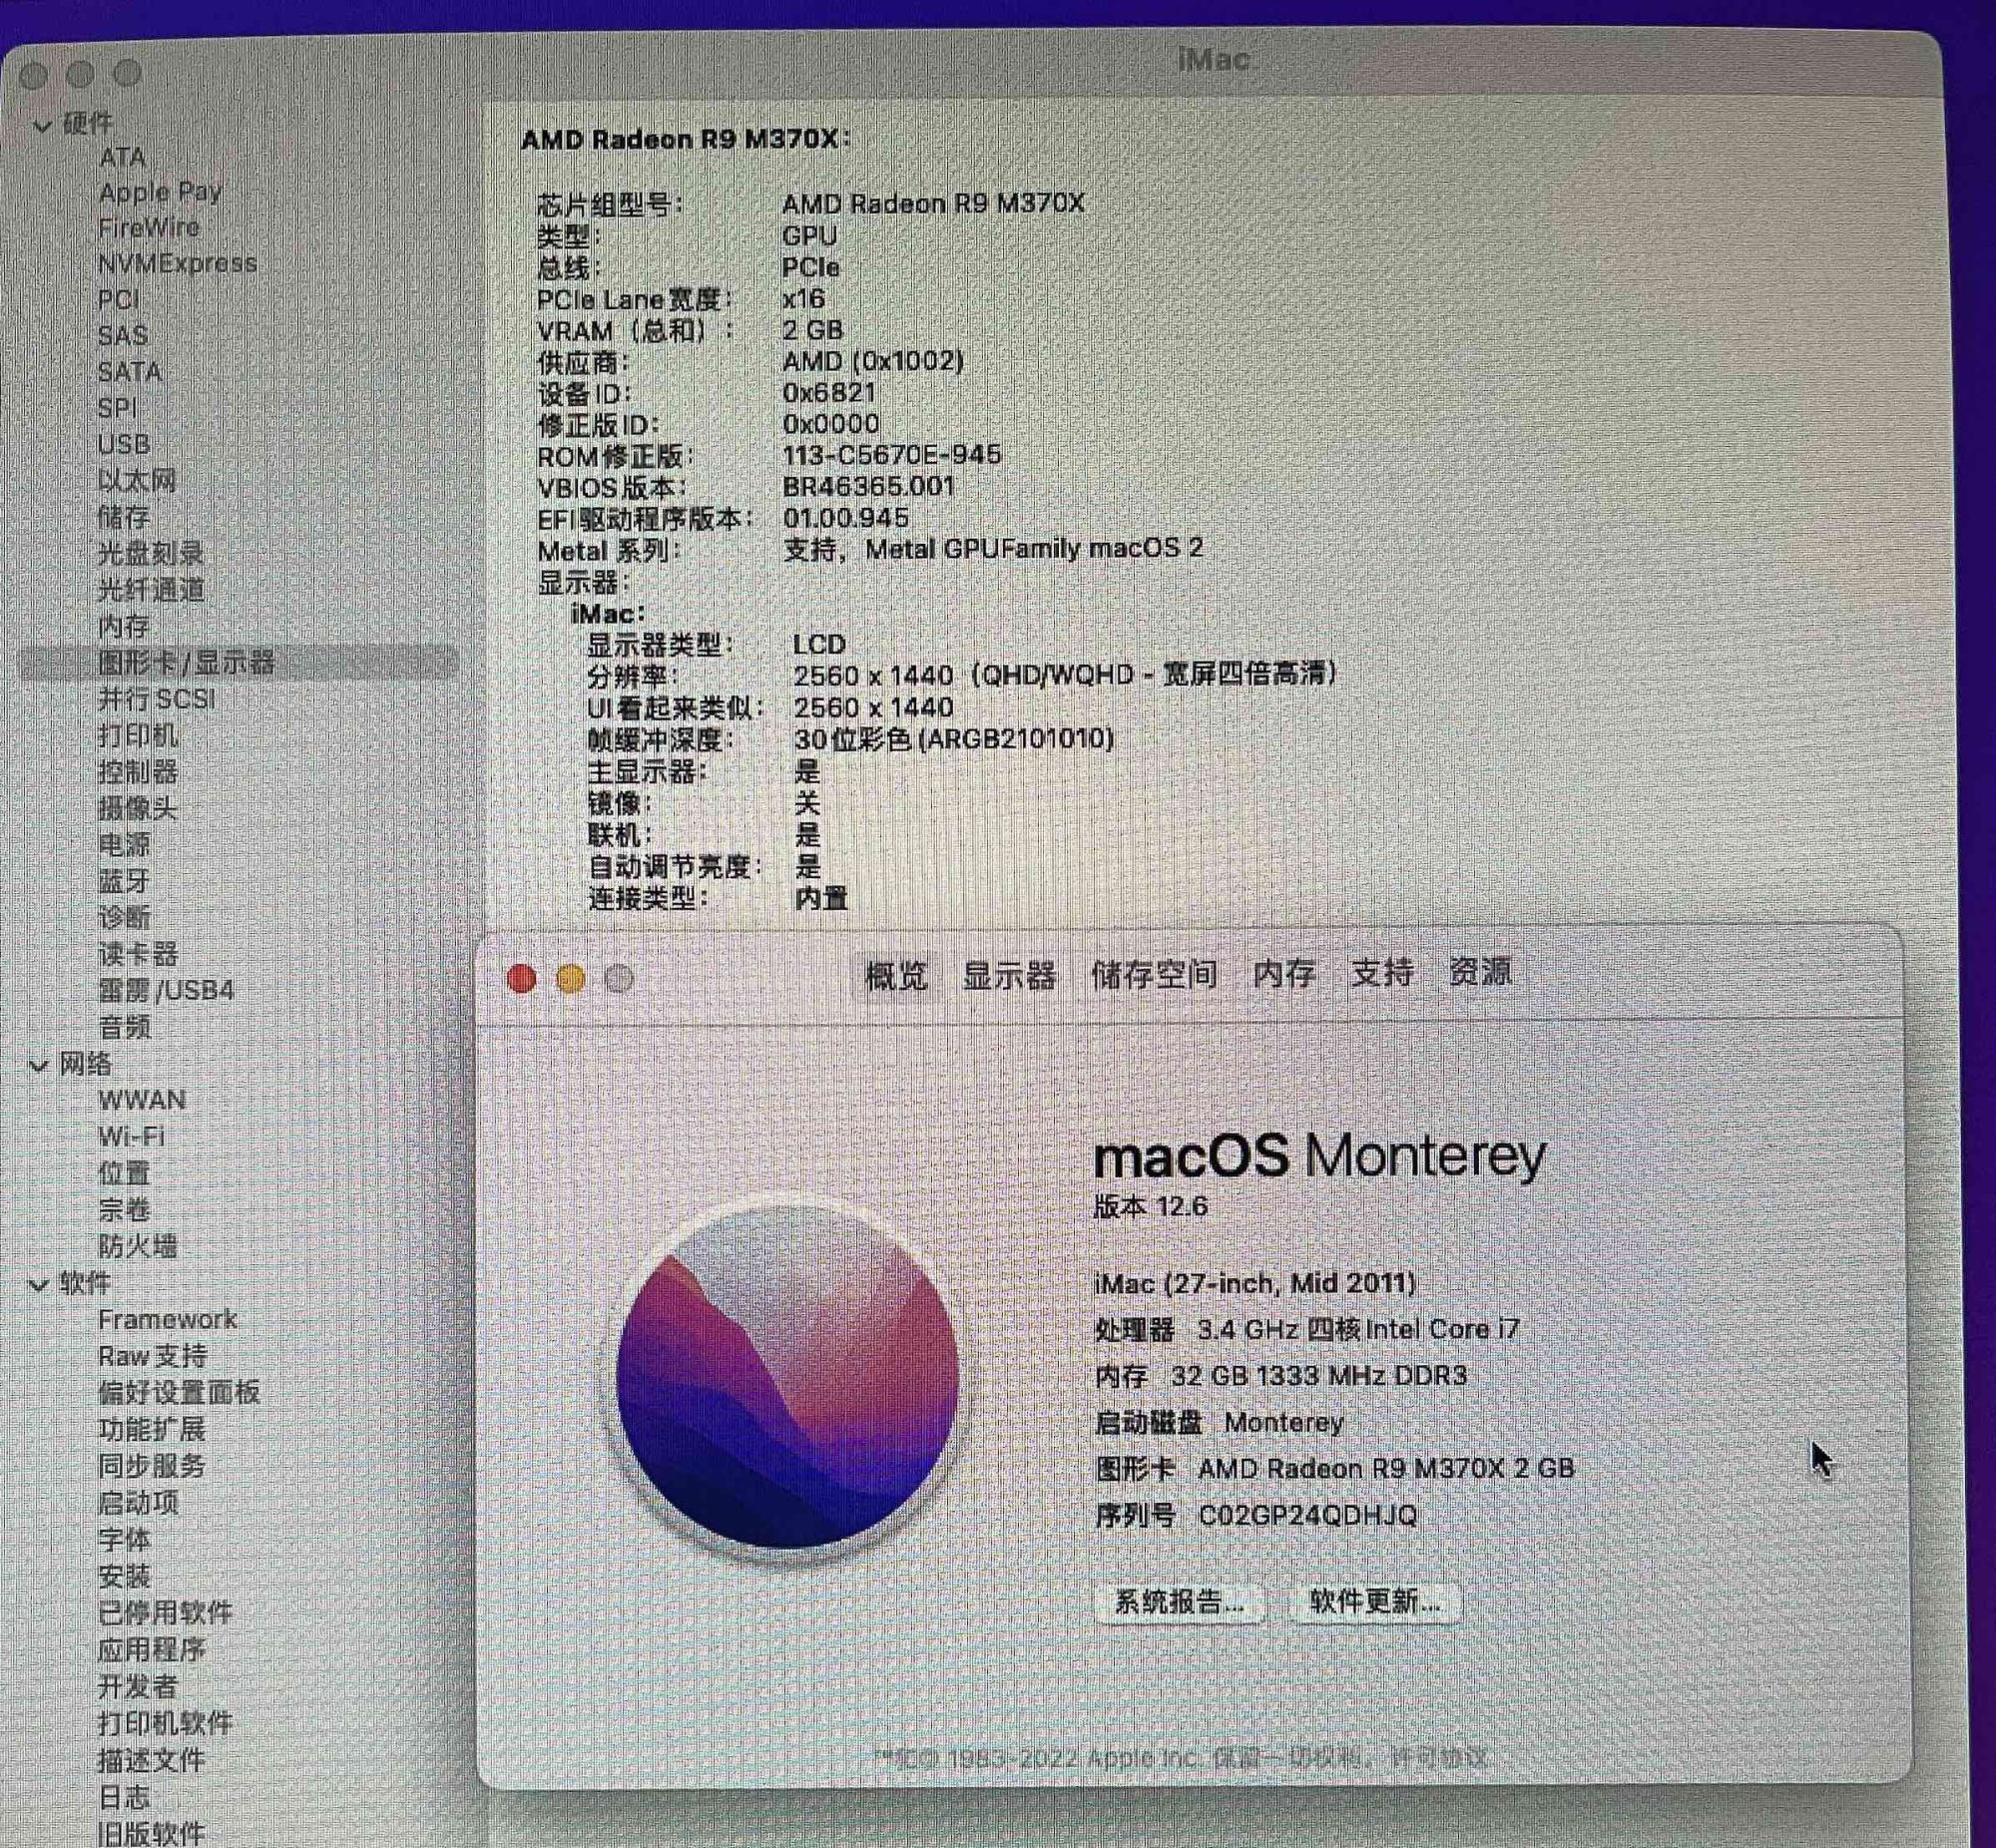Viewport: 1996px width, 1848px height.
Task: Select 雷雳/USB4 in the hardware list
Action: click(166, 990)
